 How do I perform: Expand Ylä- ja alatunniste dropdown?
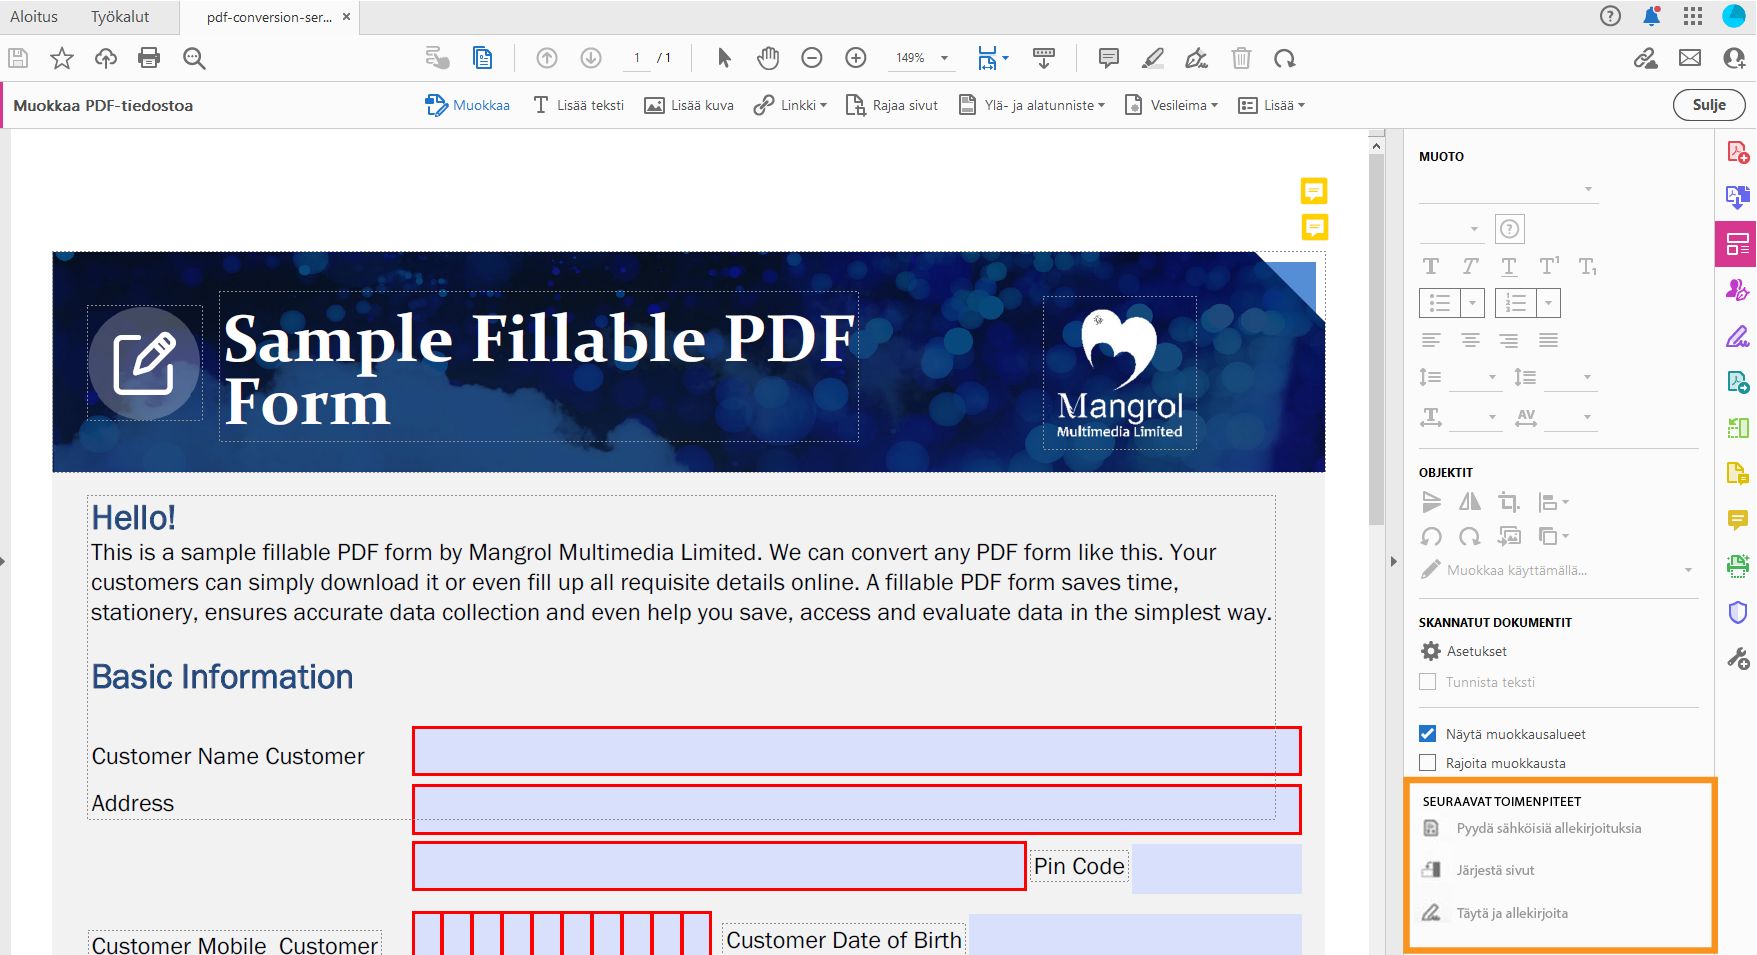coord(1032,105)
